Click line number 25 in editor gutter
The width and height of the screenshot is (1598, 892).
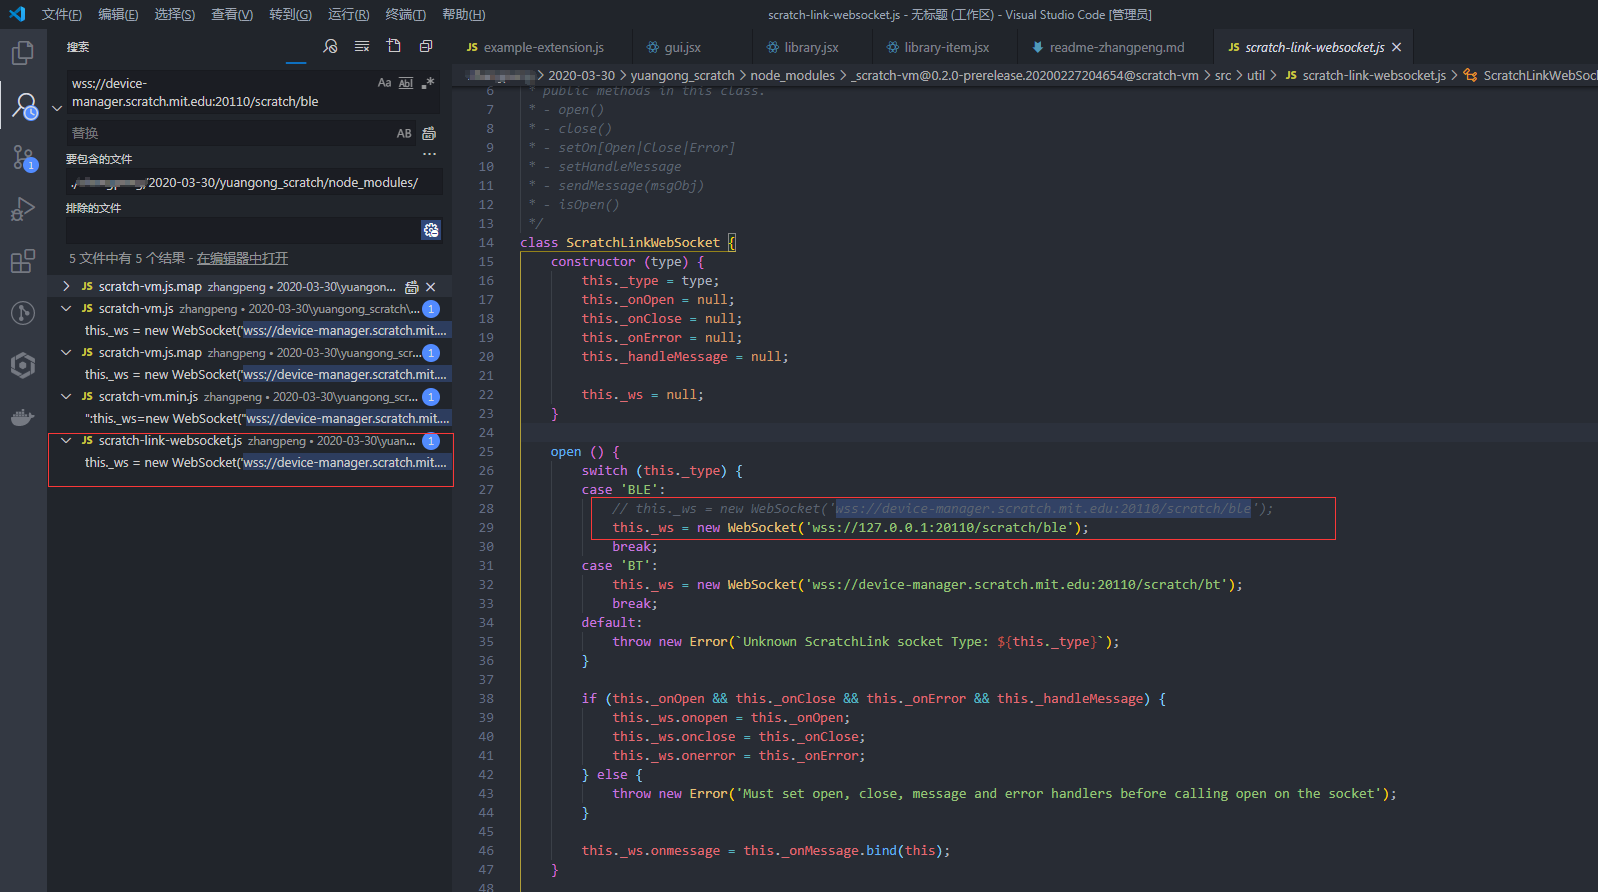486,452
